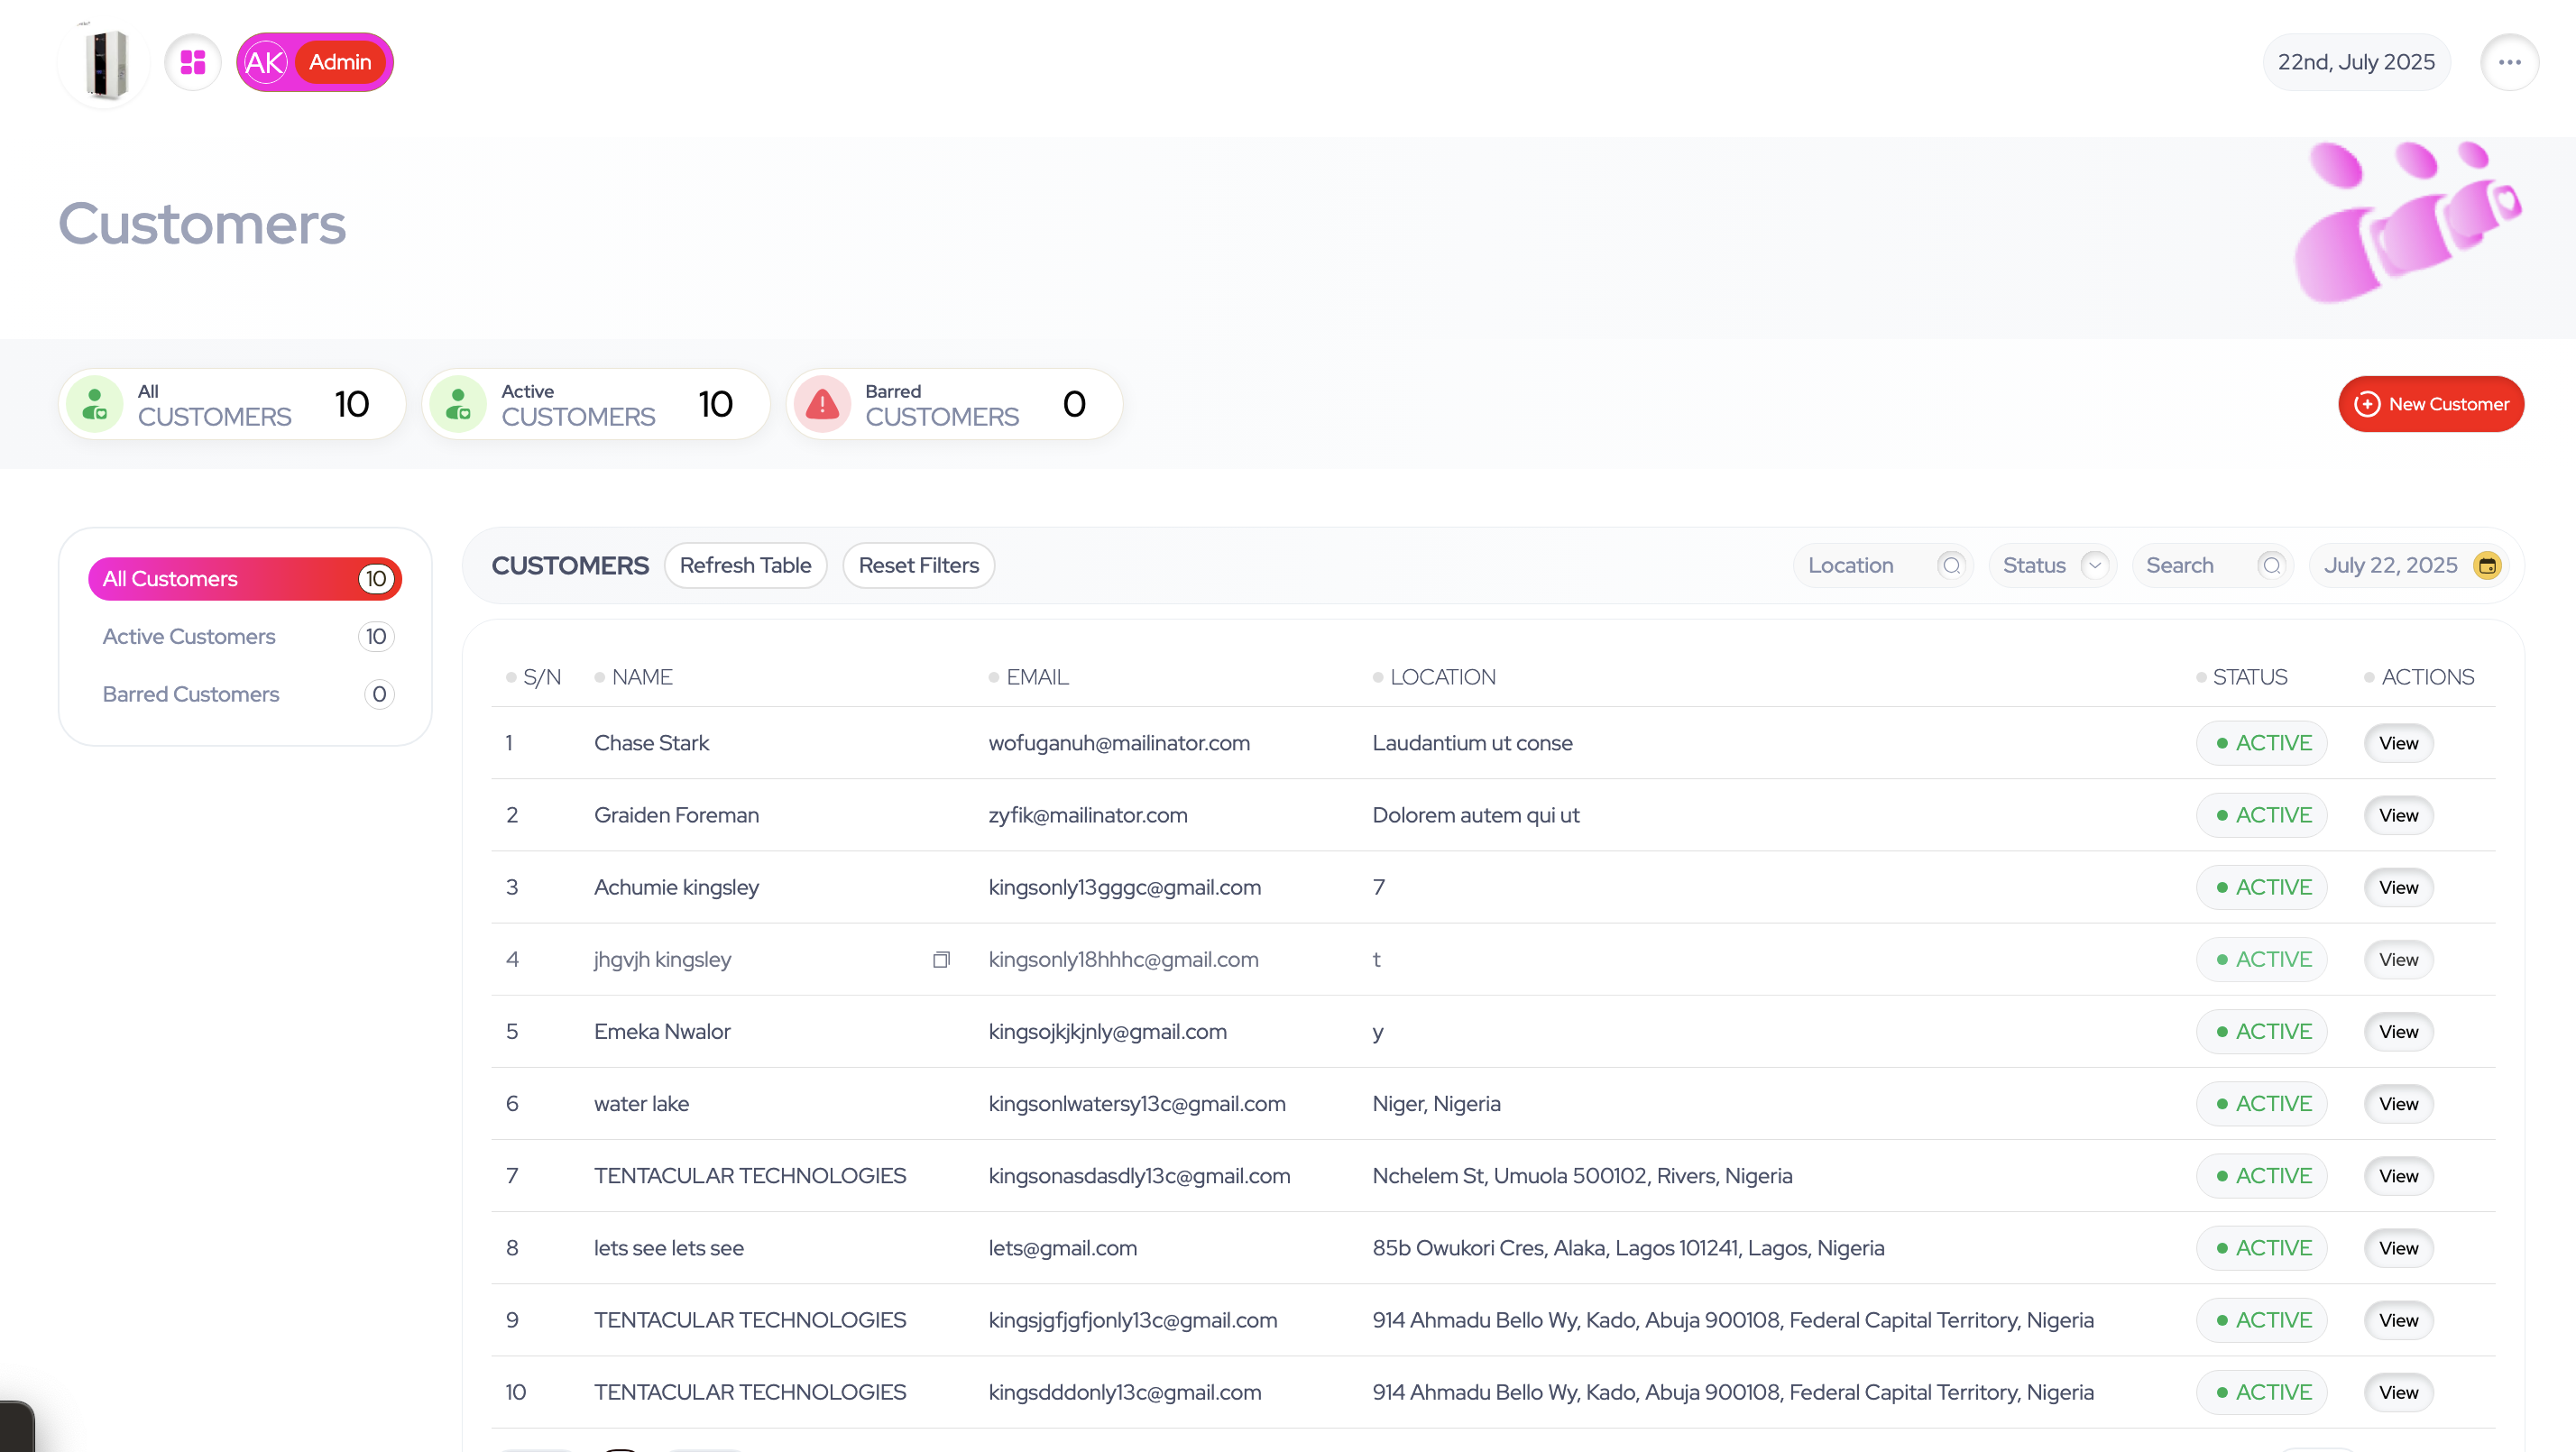
Task: Click the calendar icon next to July 22, 2025
Action: click(x=2486, y=565)
